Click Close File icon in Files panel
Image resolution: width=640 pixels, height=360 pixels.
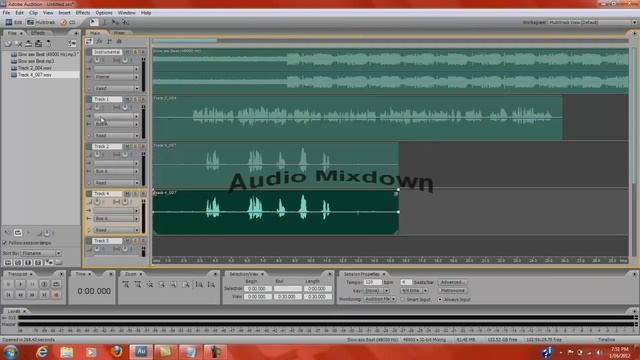(18, 43)
